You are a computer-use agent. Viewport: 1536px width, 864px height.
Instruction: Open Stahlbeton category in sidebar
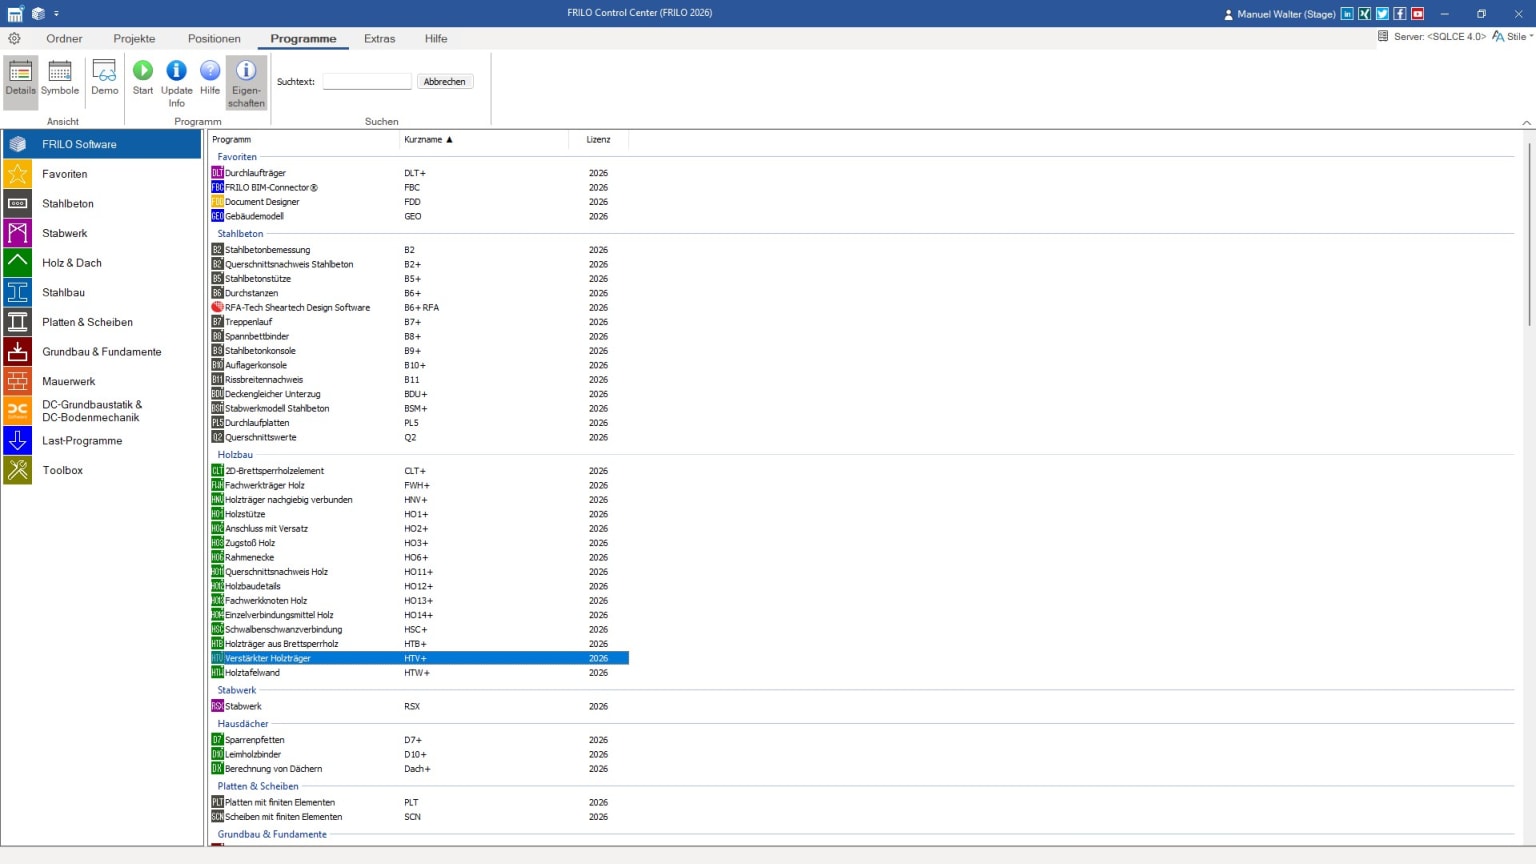click(102, 203)
